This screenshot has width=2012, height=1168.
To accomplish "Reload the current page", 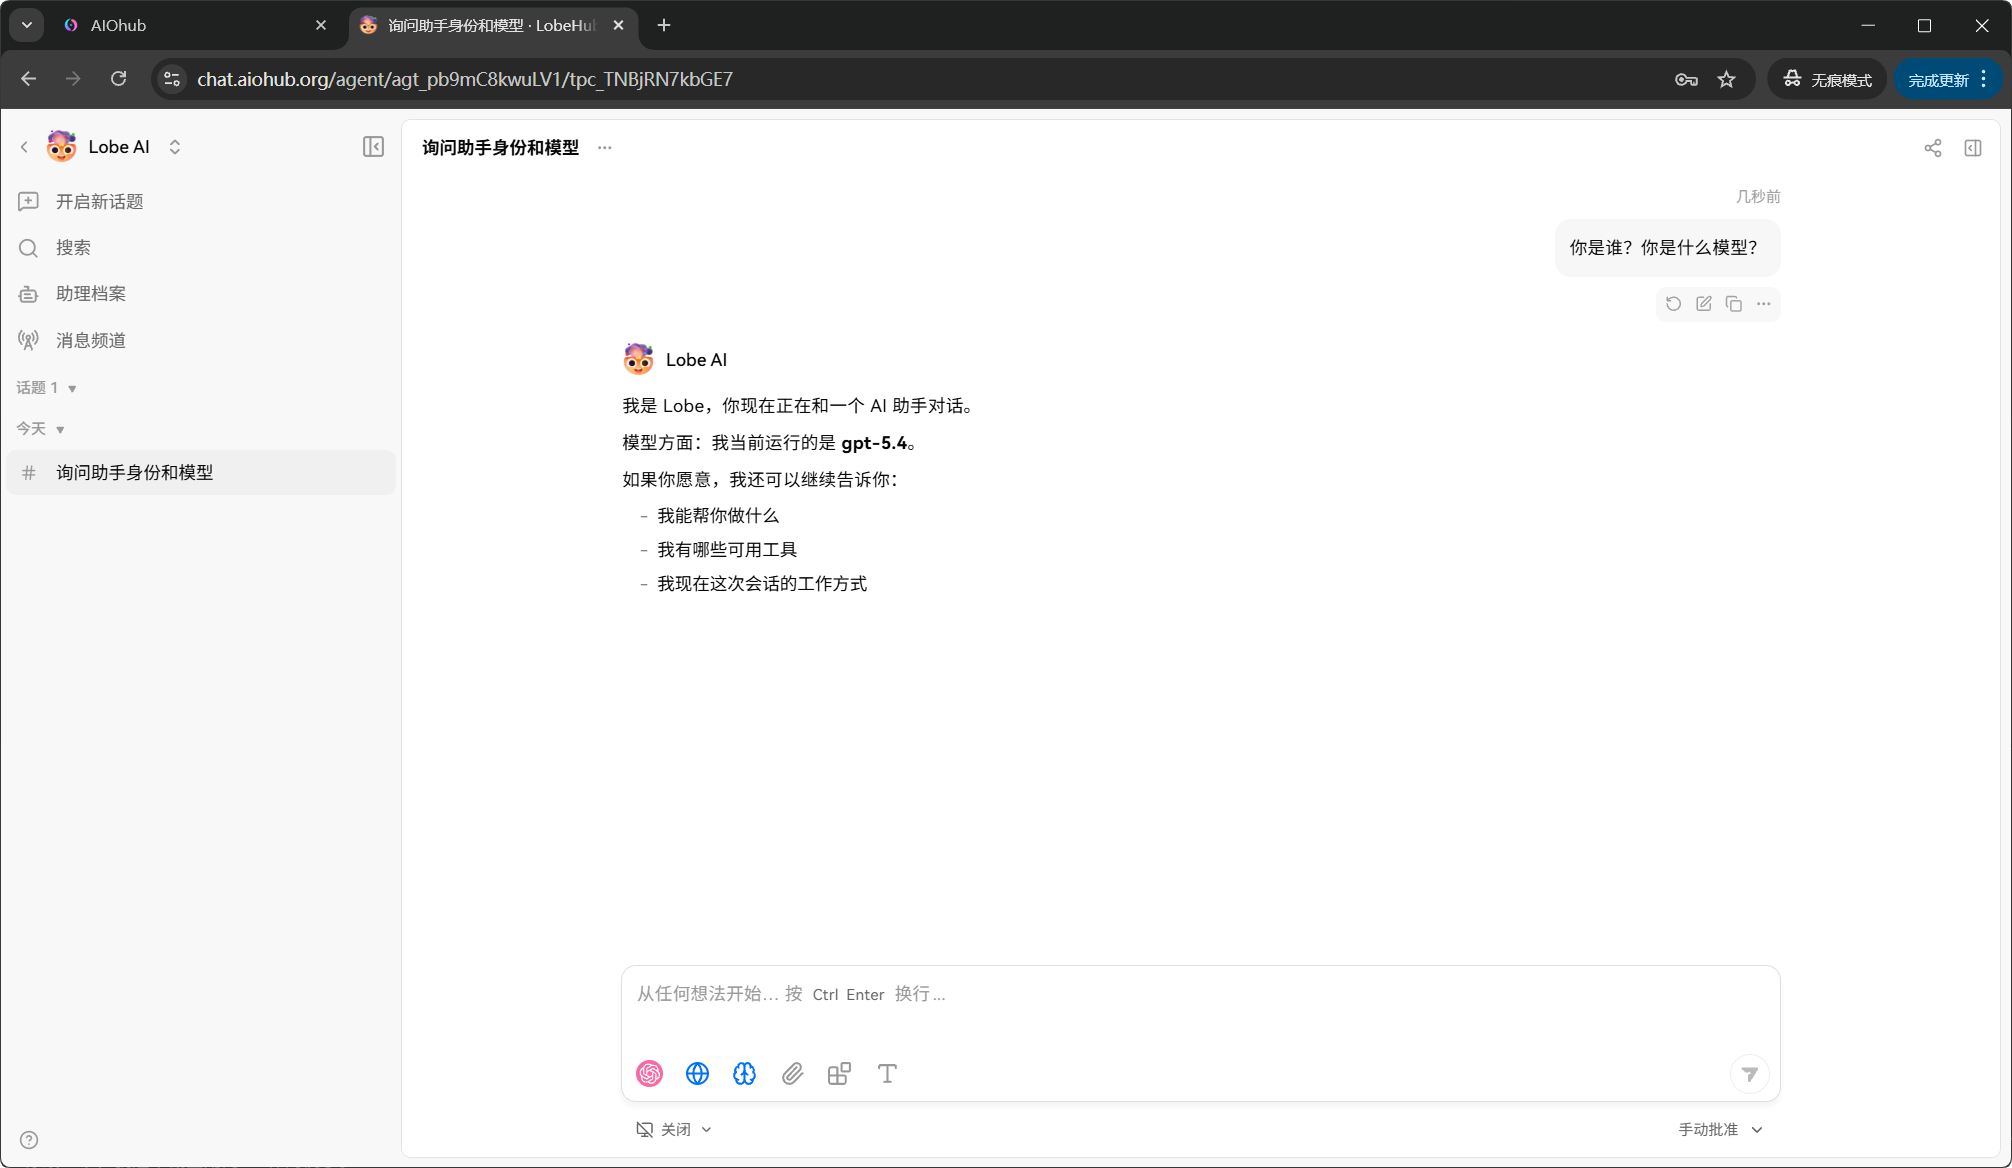I will [x=118, y=79].
